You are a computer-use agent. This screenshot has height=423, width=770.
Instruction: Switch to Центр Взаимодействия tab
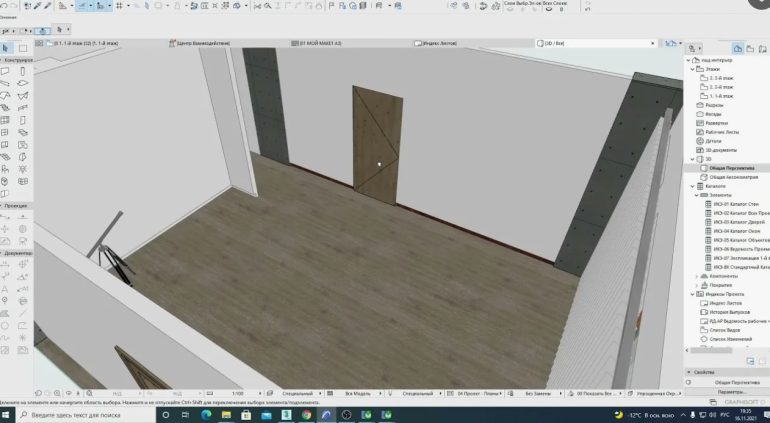tap(200, 43)
